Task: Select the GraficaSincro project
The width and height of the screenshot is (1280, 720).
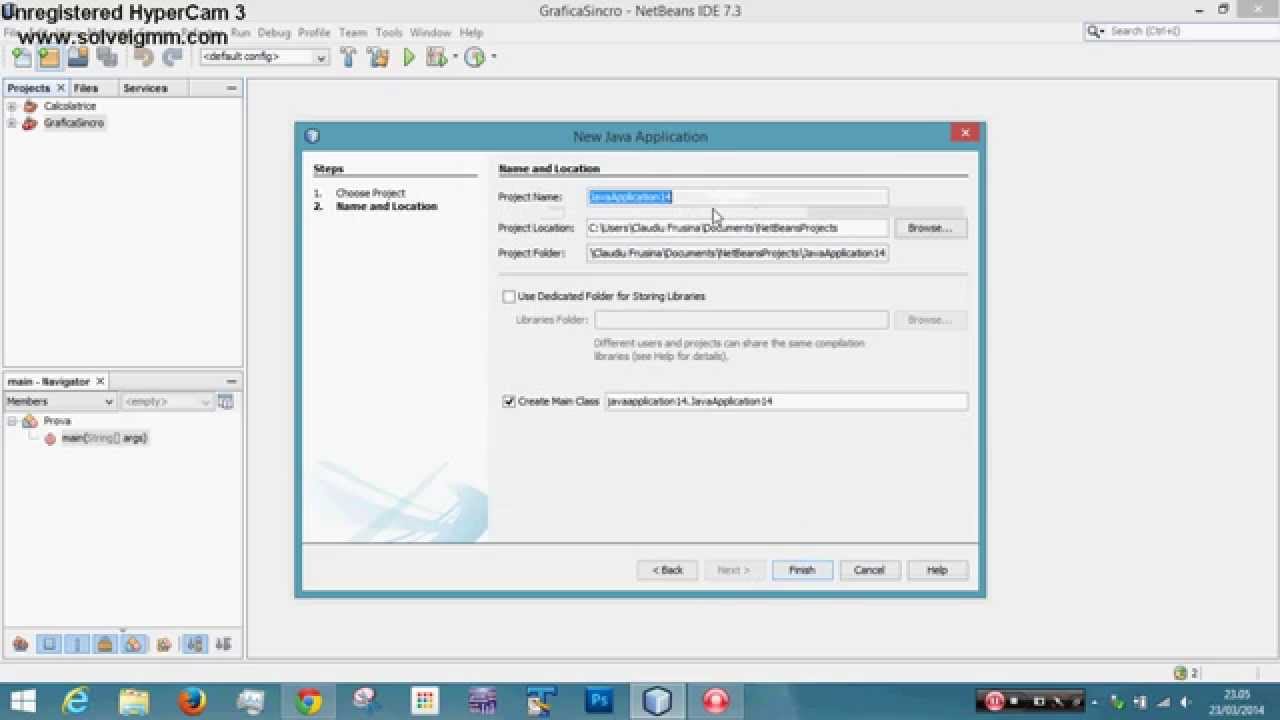Action: point(73,123)
